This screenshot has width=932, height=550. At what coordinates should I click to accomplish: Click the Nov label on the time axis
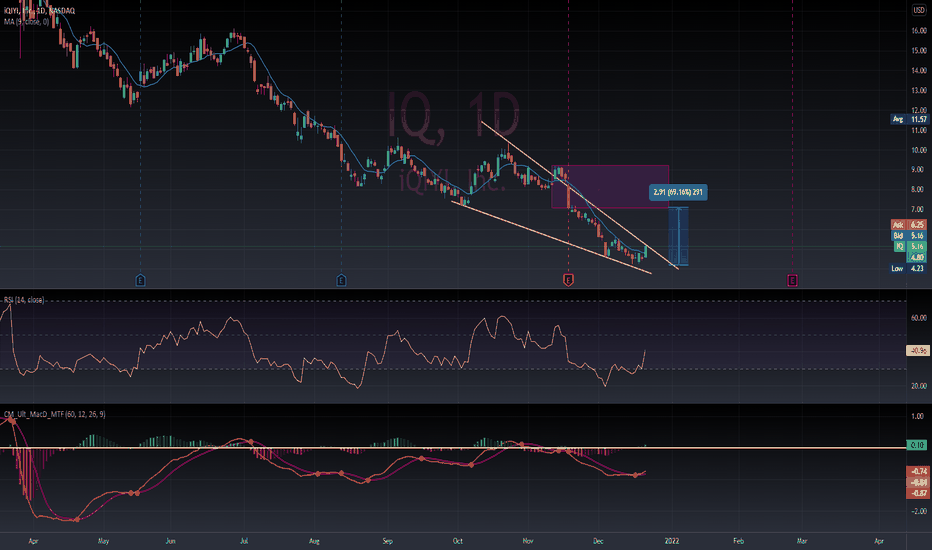[528, 541]
